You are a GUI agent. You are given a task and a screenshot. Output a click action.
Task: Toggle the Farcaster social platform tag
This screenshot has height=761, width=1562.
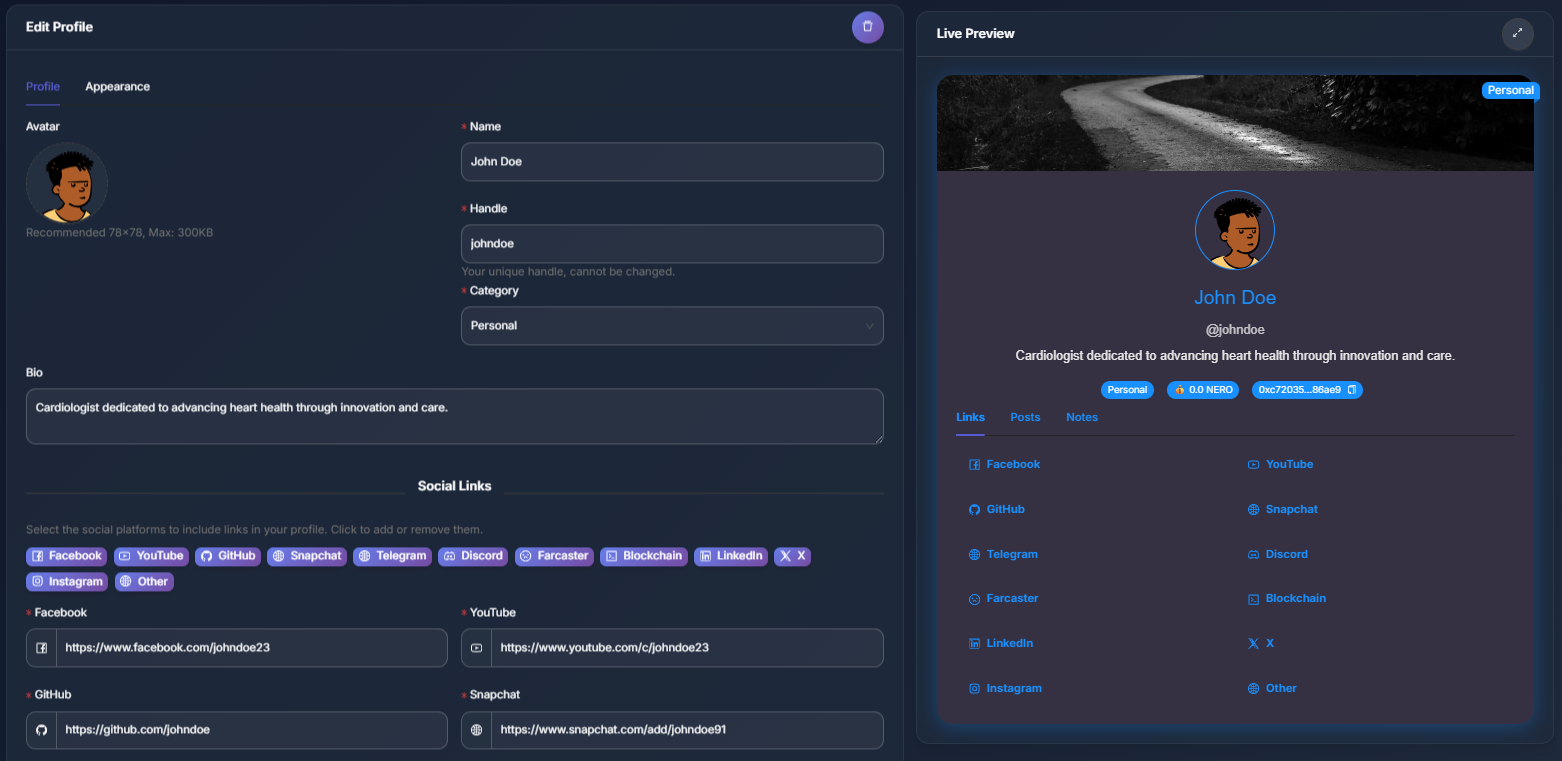coord(554,556)
